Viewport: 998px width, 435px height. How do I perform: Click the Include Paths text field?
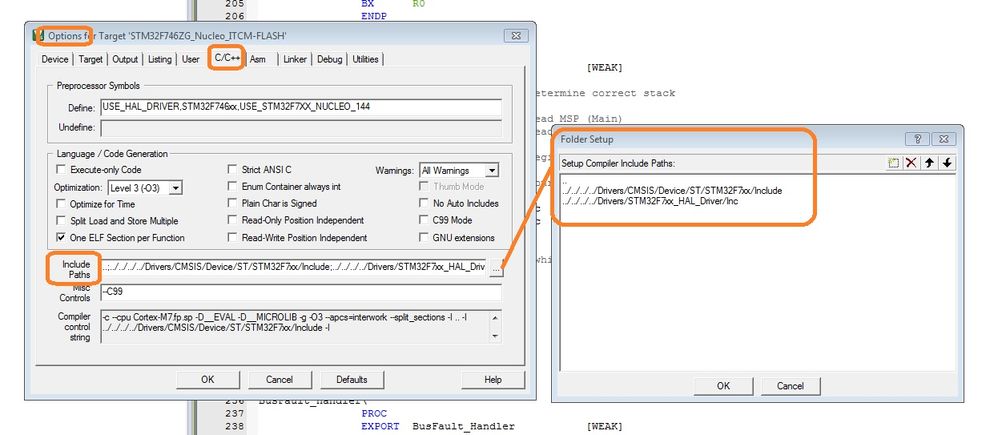pyautogui.click(x=294, y=269)
